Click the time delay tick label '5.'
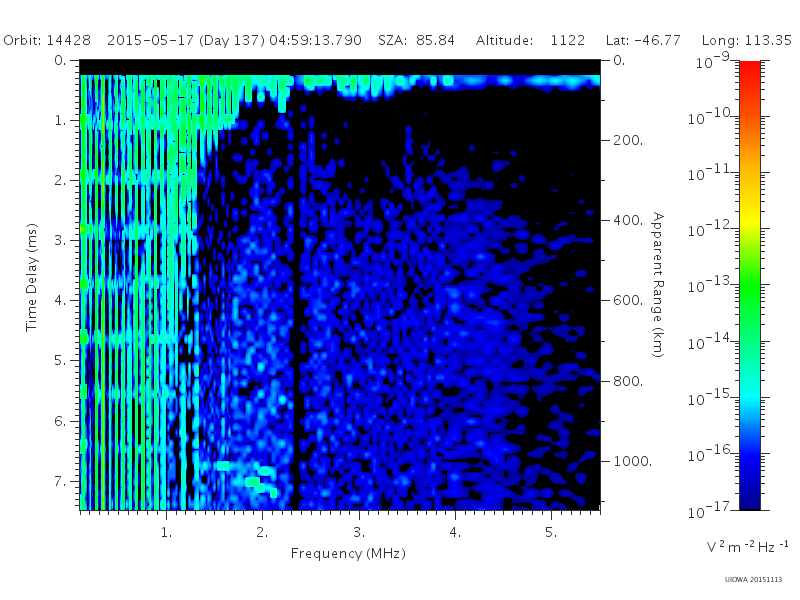800x600 pixels. click(61, 361)
